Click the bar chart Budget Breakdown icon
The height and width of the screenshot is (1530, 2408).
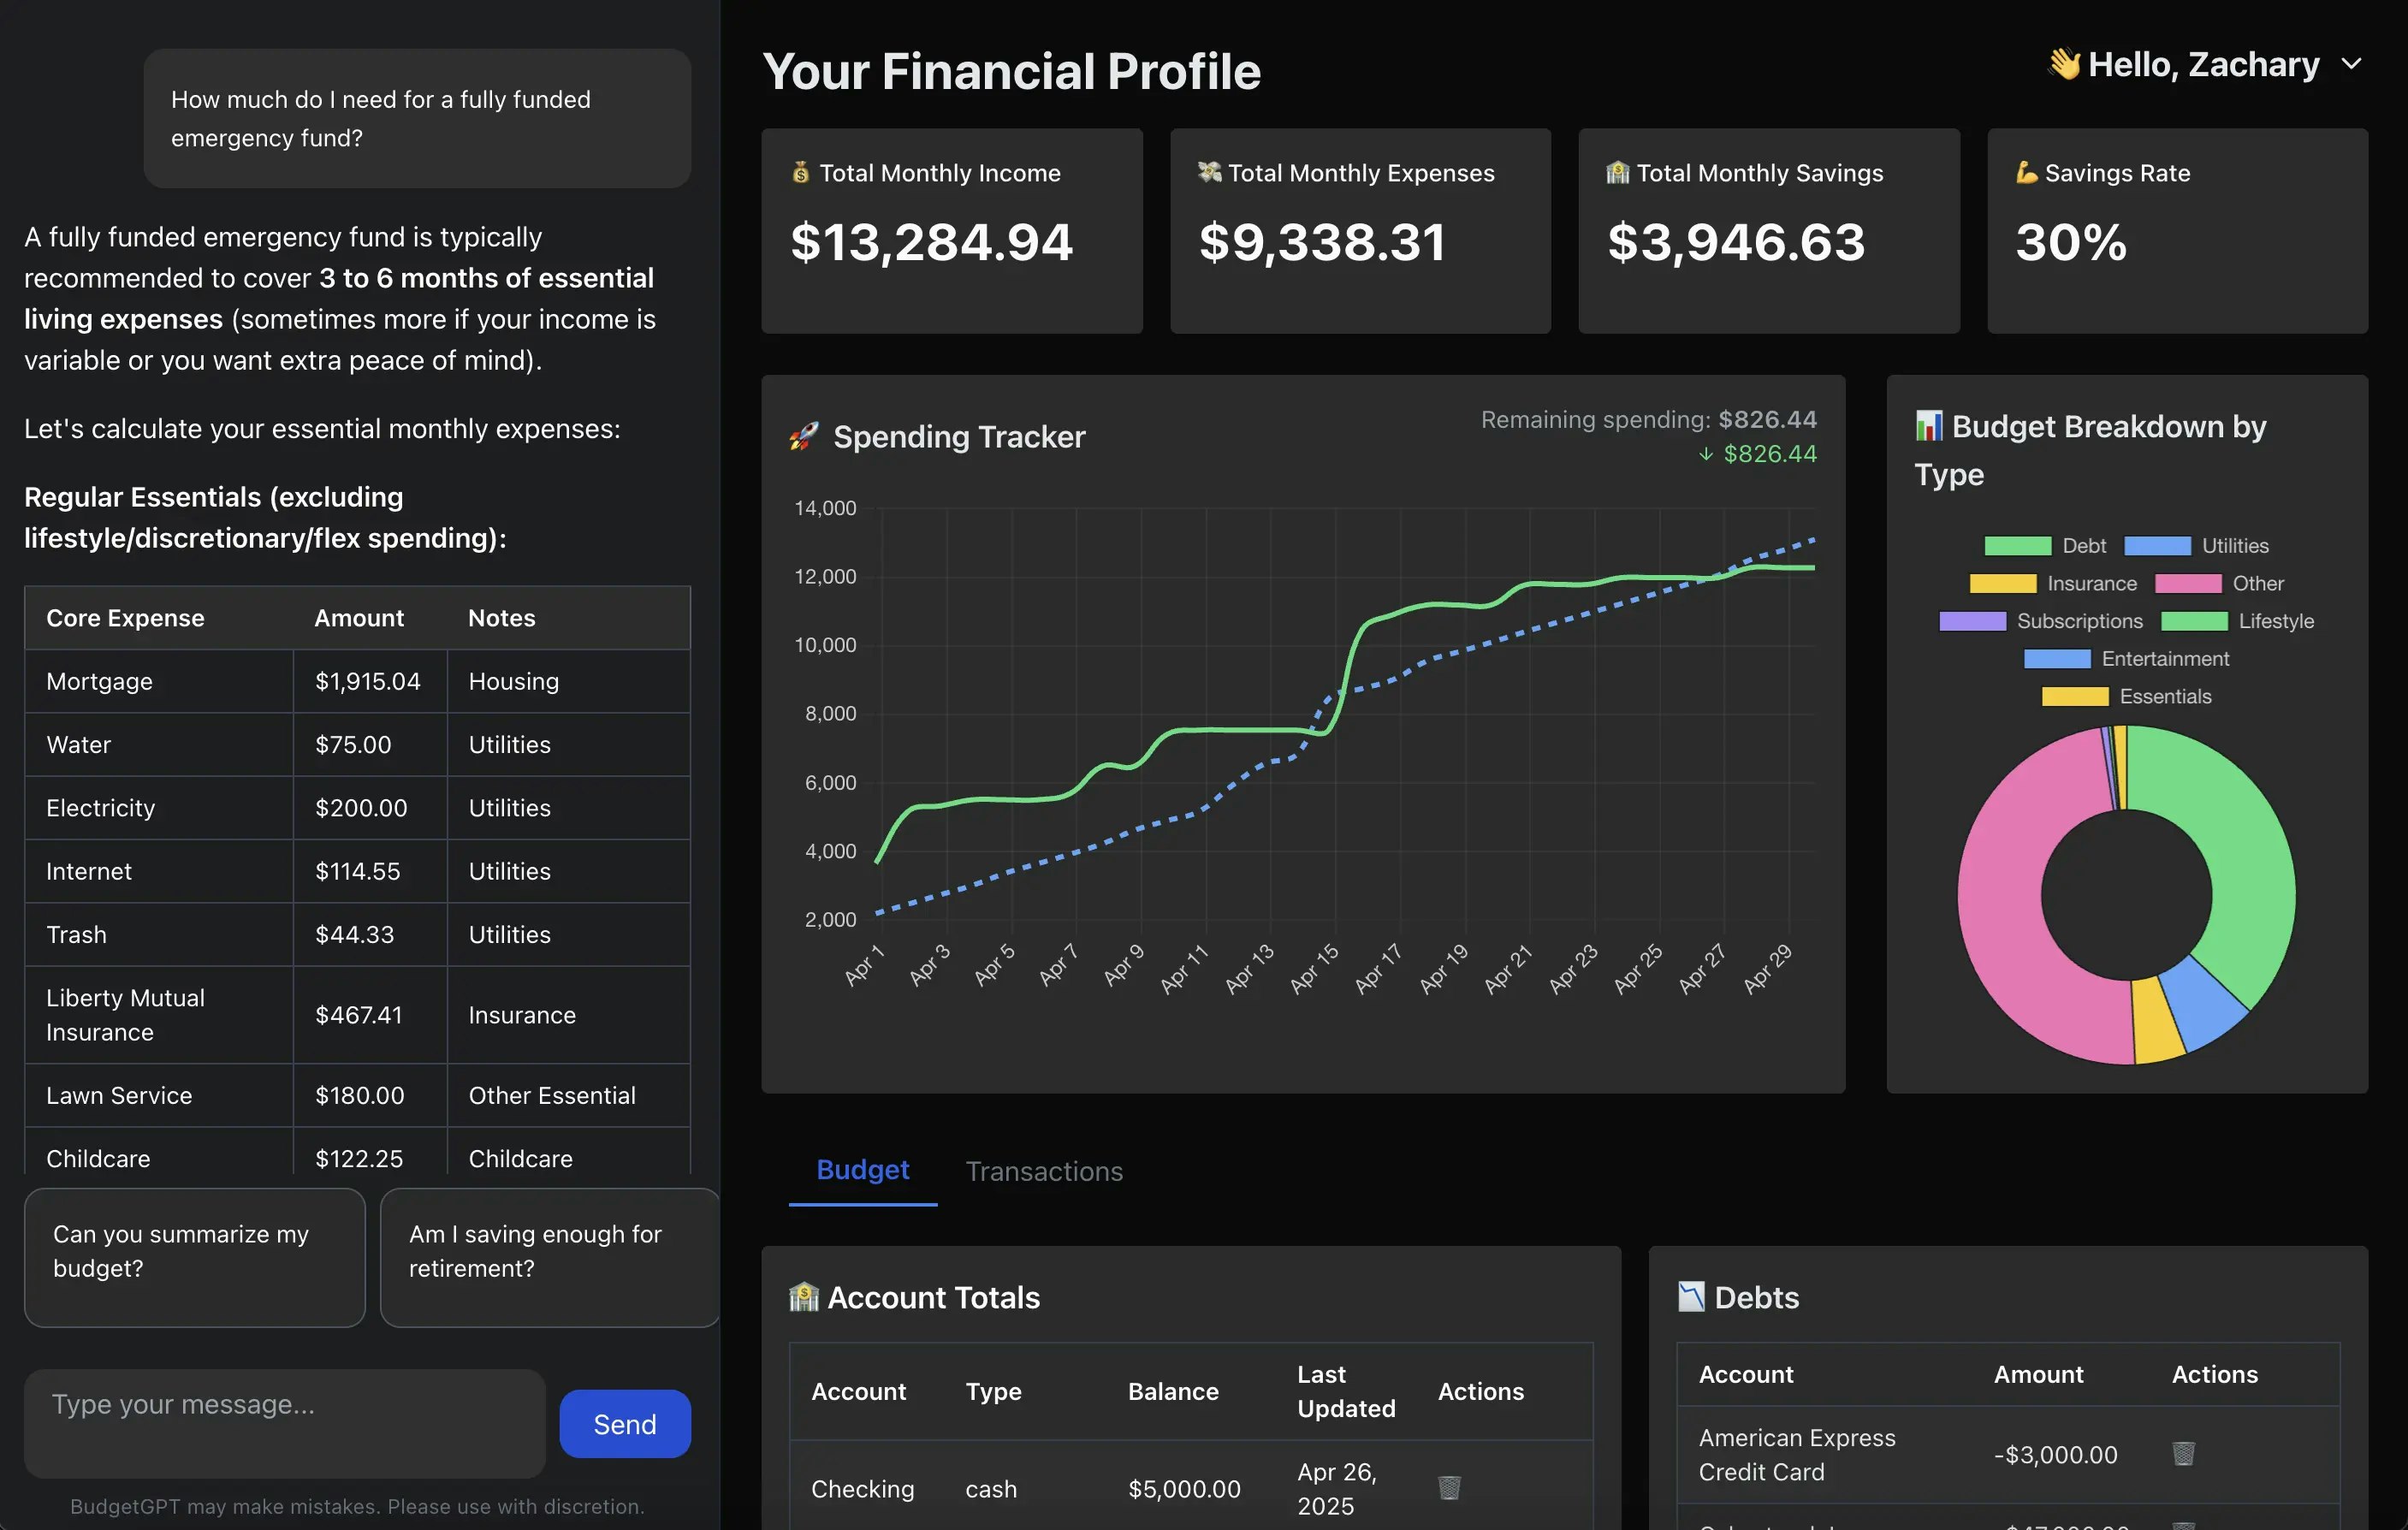[x=1928, y=426]
